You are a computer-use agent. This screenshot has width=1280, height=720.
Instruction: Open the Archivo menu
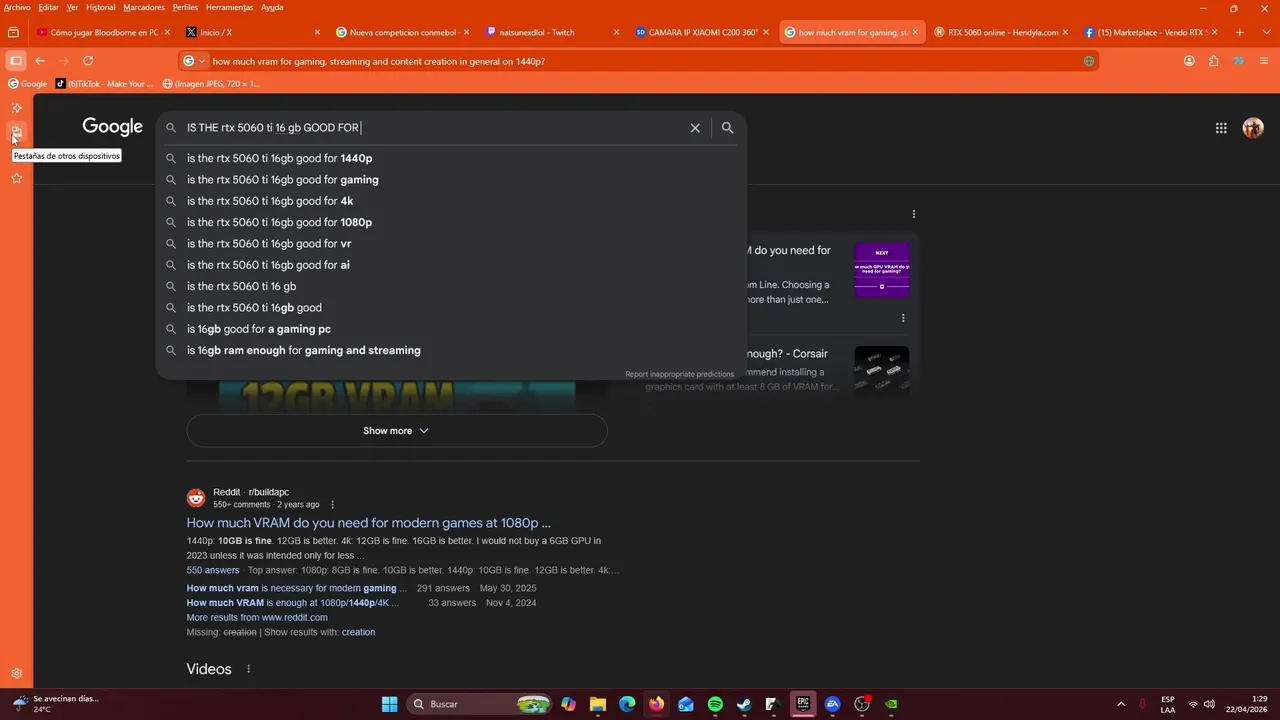point(17,7)
